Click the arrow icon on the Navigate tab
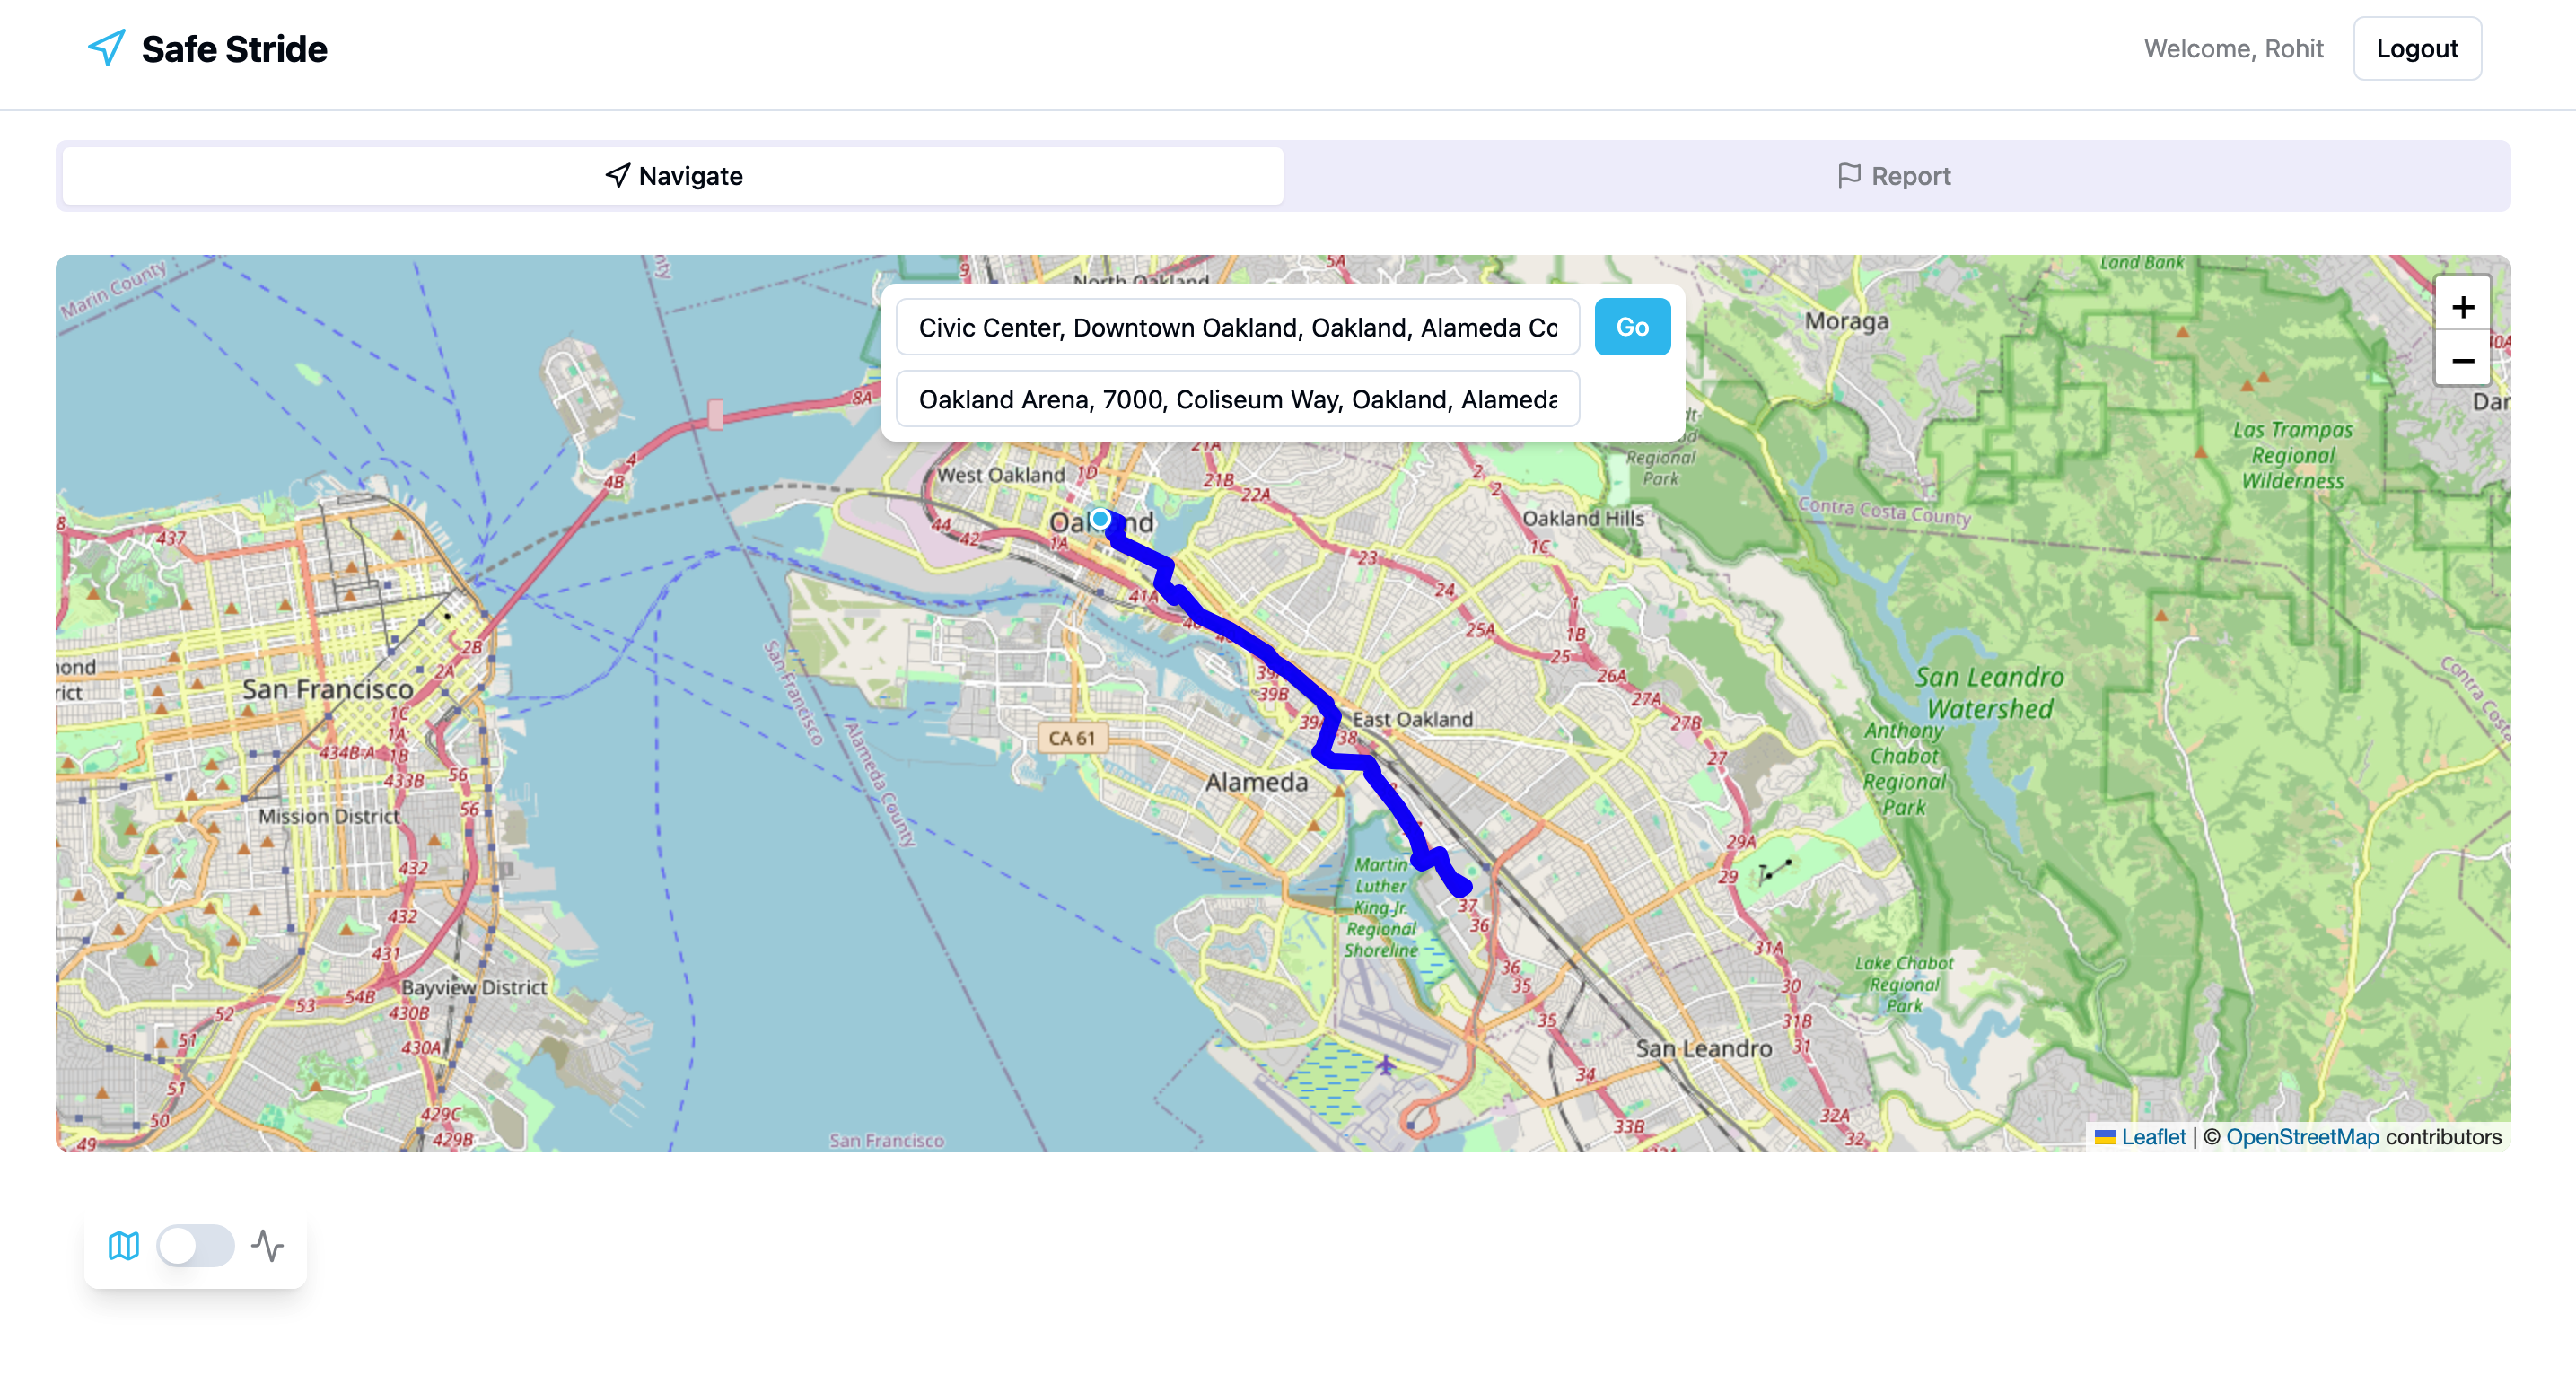This screenshot has height=1384, width=2576. (x=618, y=176)
